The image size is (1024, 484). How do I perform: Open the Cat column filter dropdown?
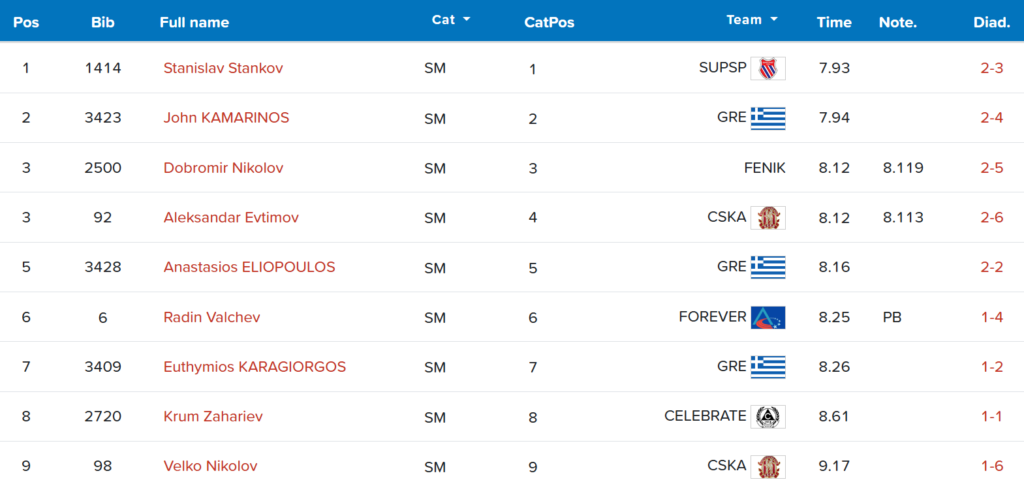click(466, 20)
